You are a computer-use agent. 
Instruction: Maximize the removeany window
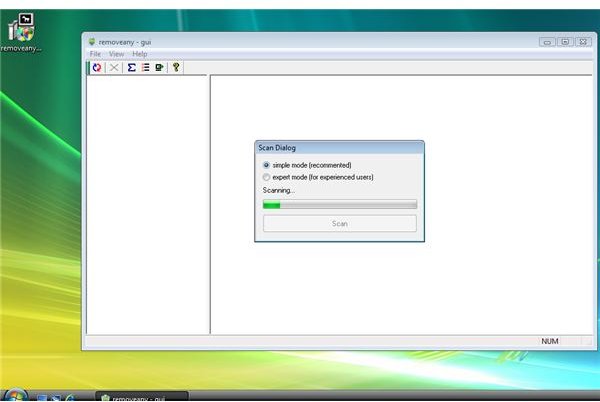pos(565,42)
